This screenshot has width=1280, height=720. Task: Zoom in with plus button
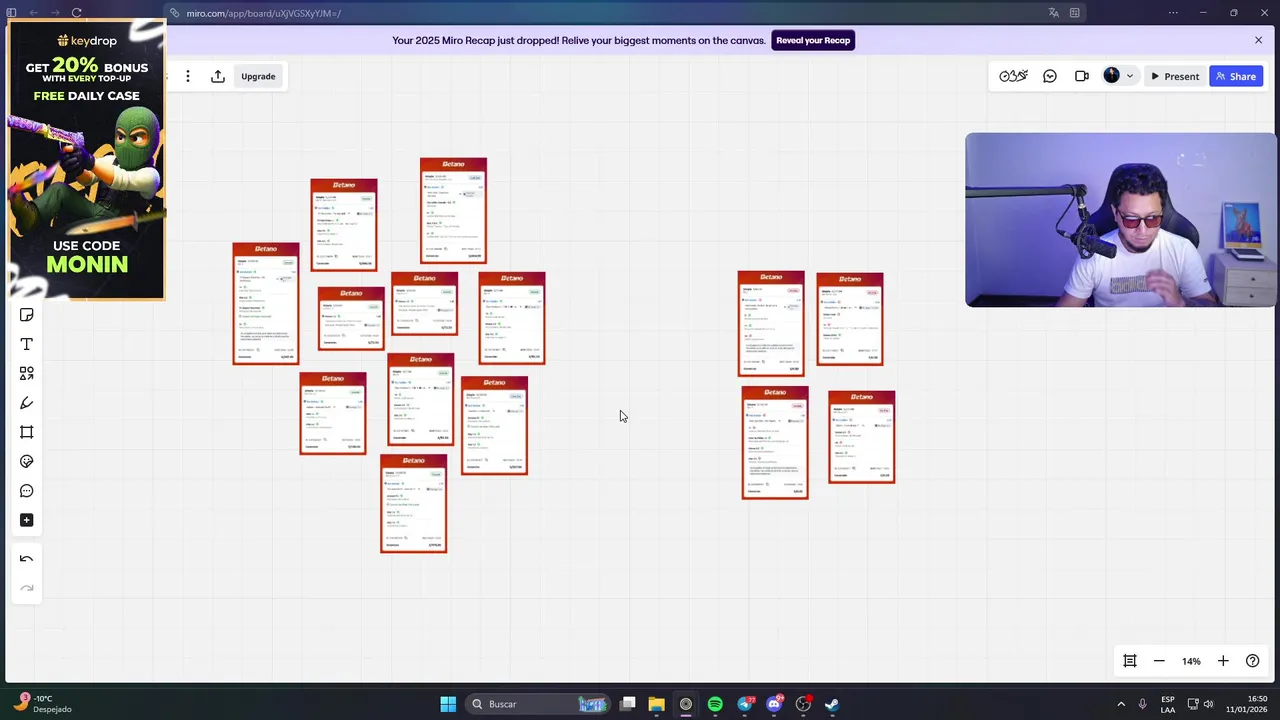[x=1223, y=661]
